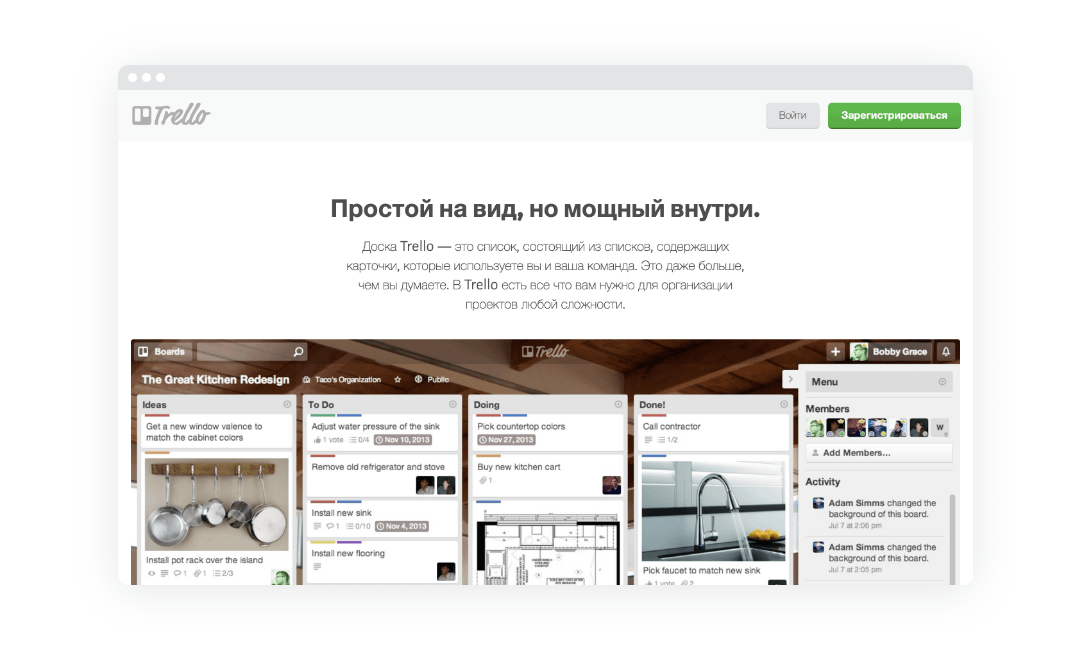Viewport: 1090px width, 650px height.
Task: Click the sidebar activity scrollbar
Action: (x=952, y=539)
